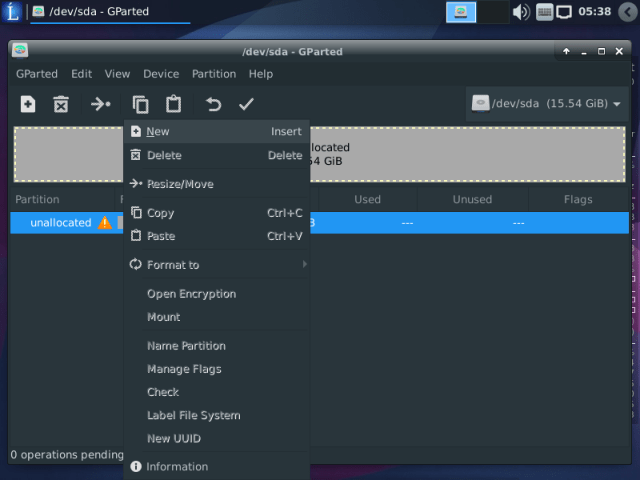Click the round arrow button on panel right
Image resolution: width=640 pixels, height=480 pixels.
pos(628,12)
